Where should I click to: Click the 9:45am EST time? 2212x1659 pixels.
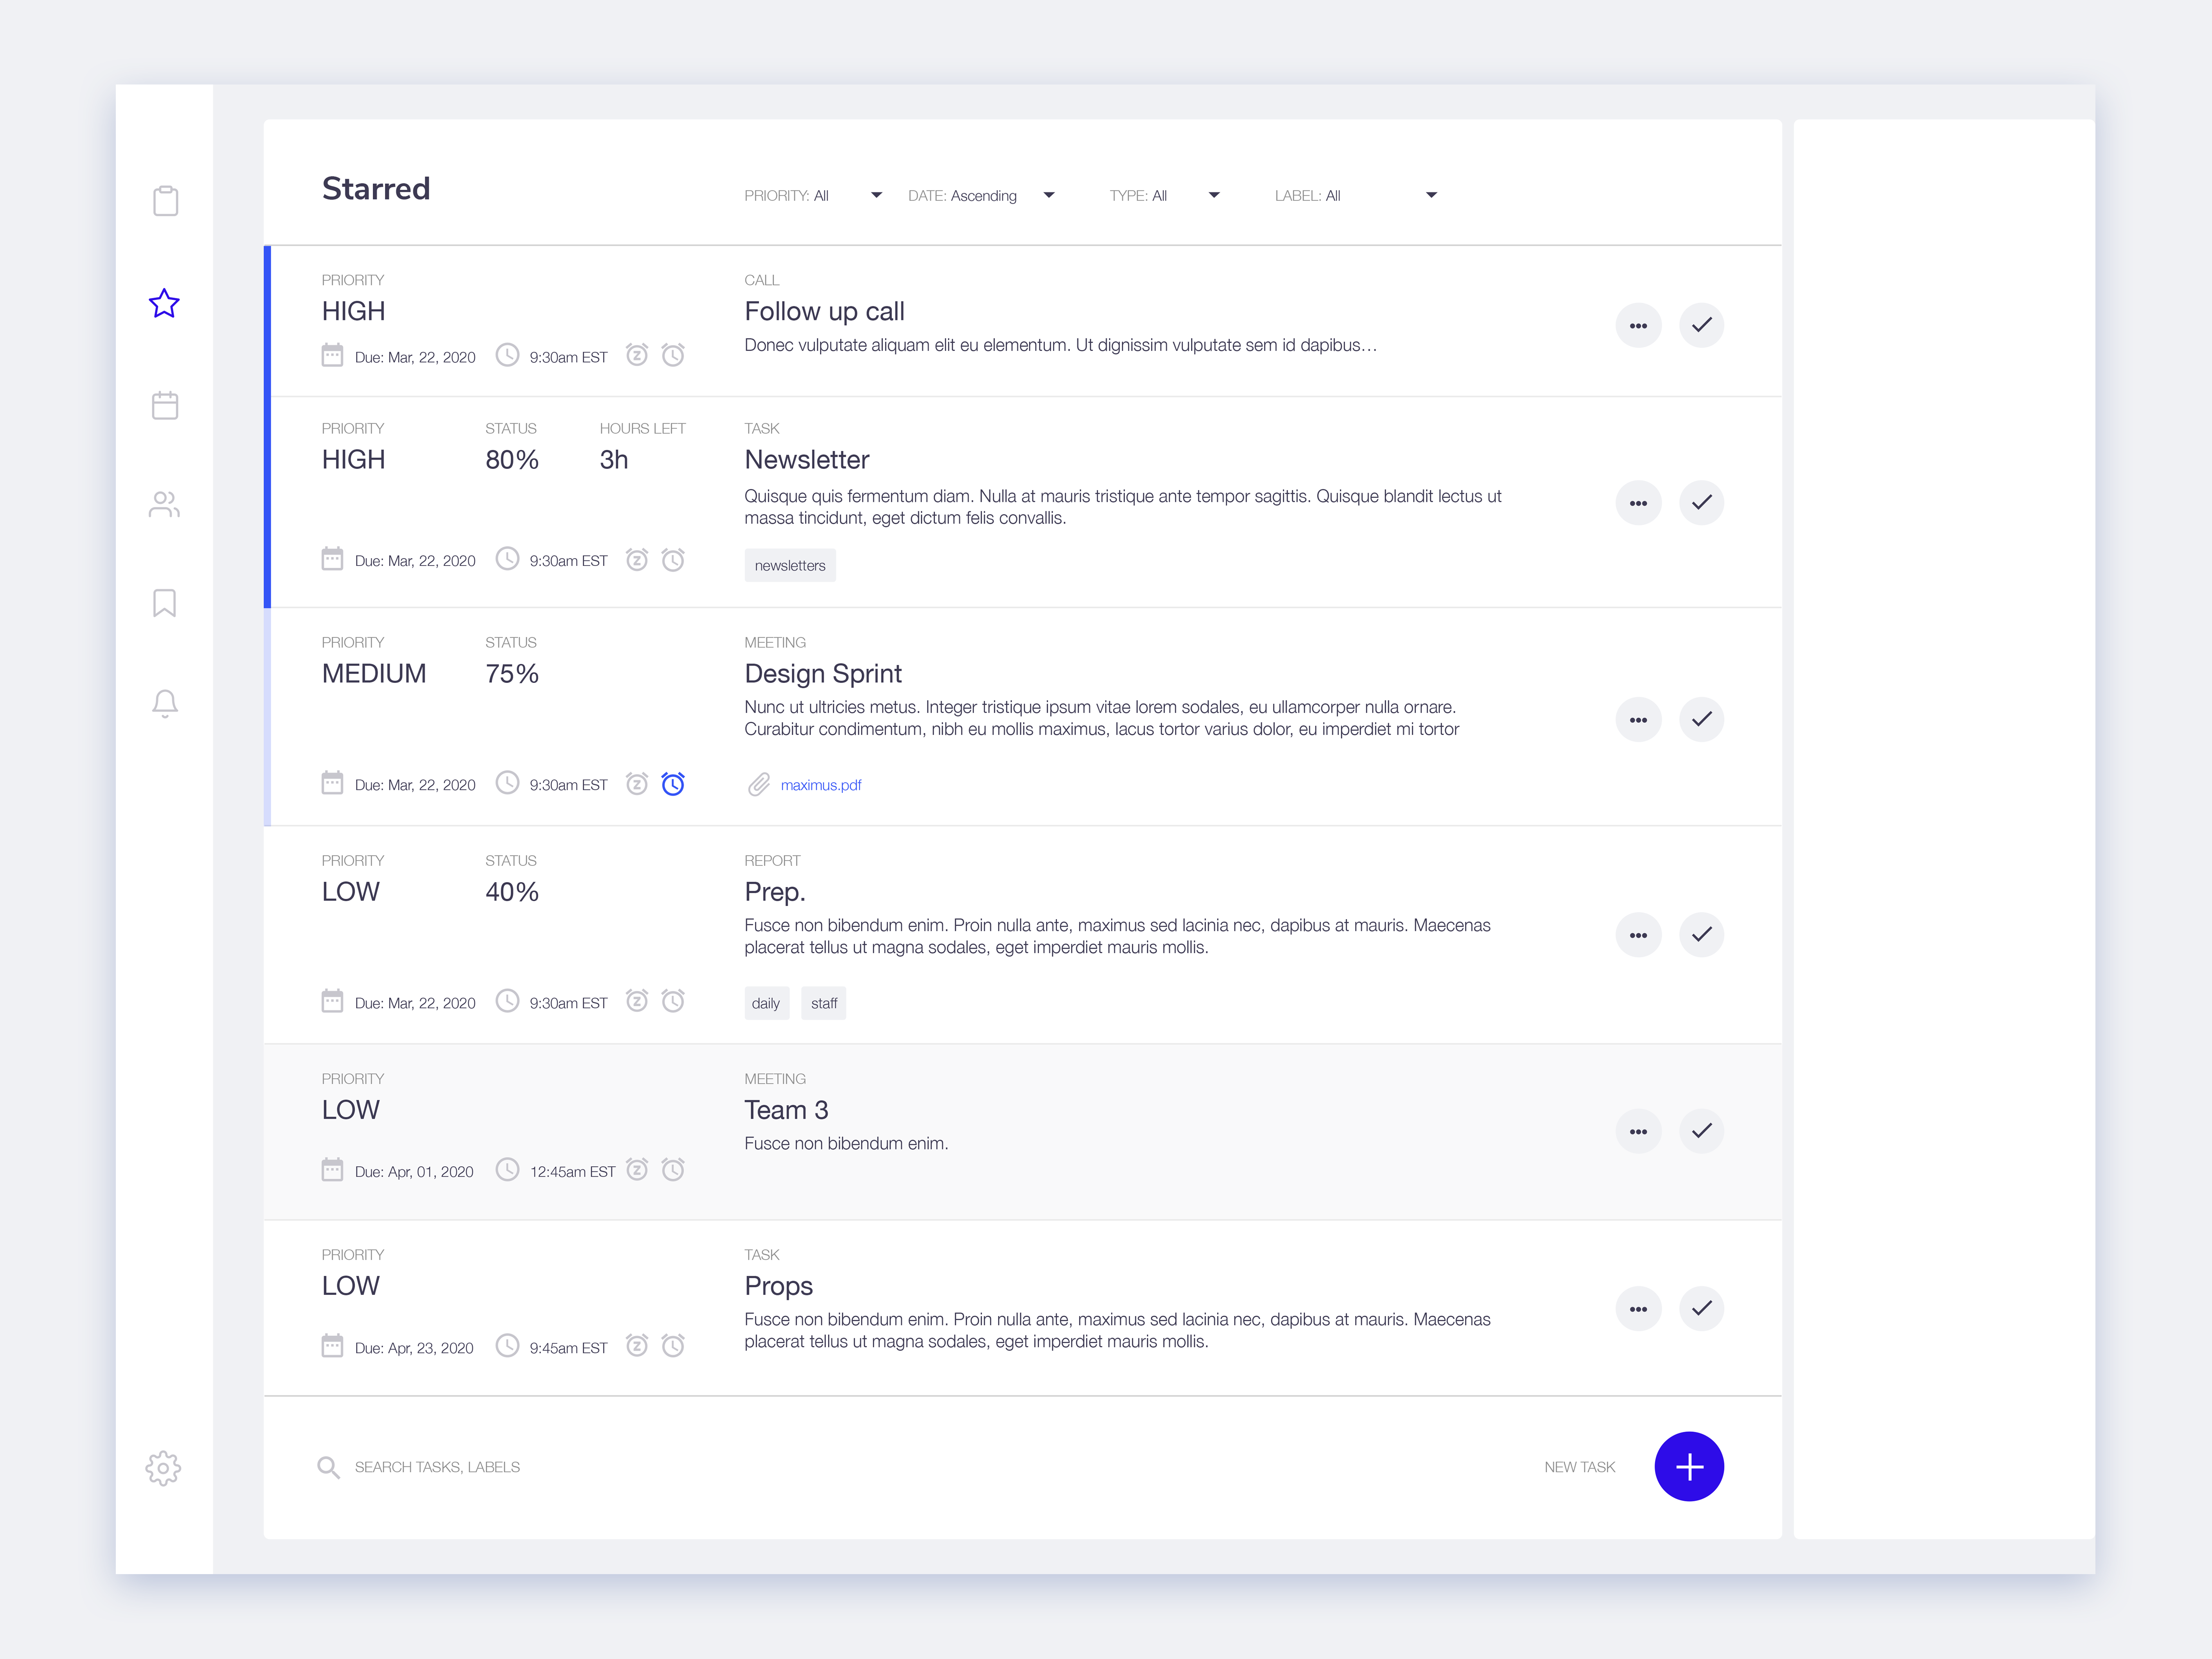click(x=568, y=1348)
